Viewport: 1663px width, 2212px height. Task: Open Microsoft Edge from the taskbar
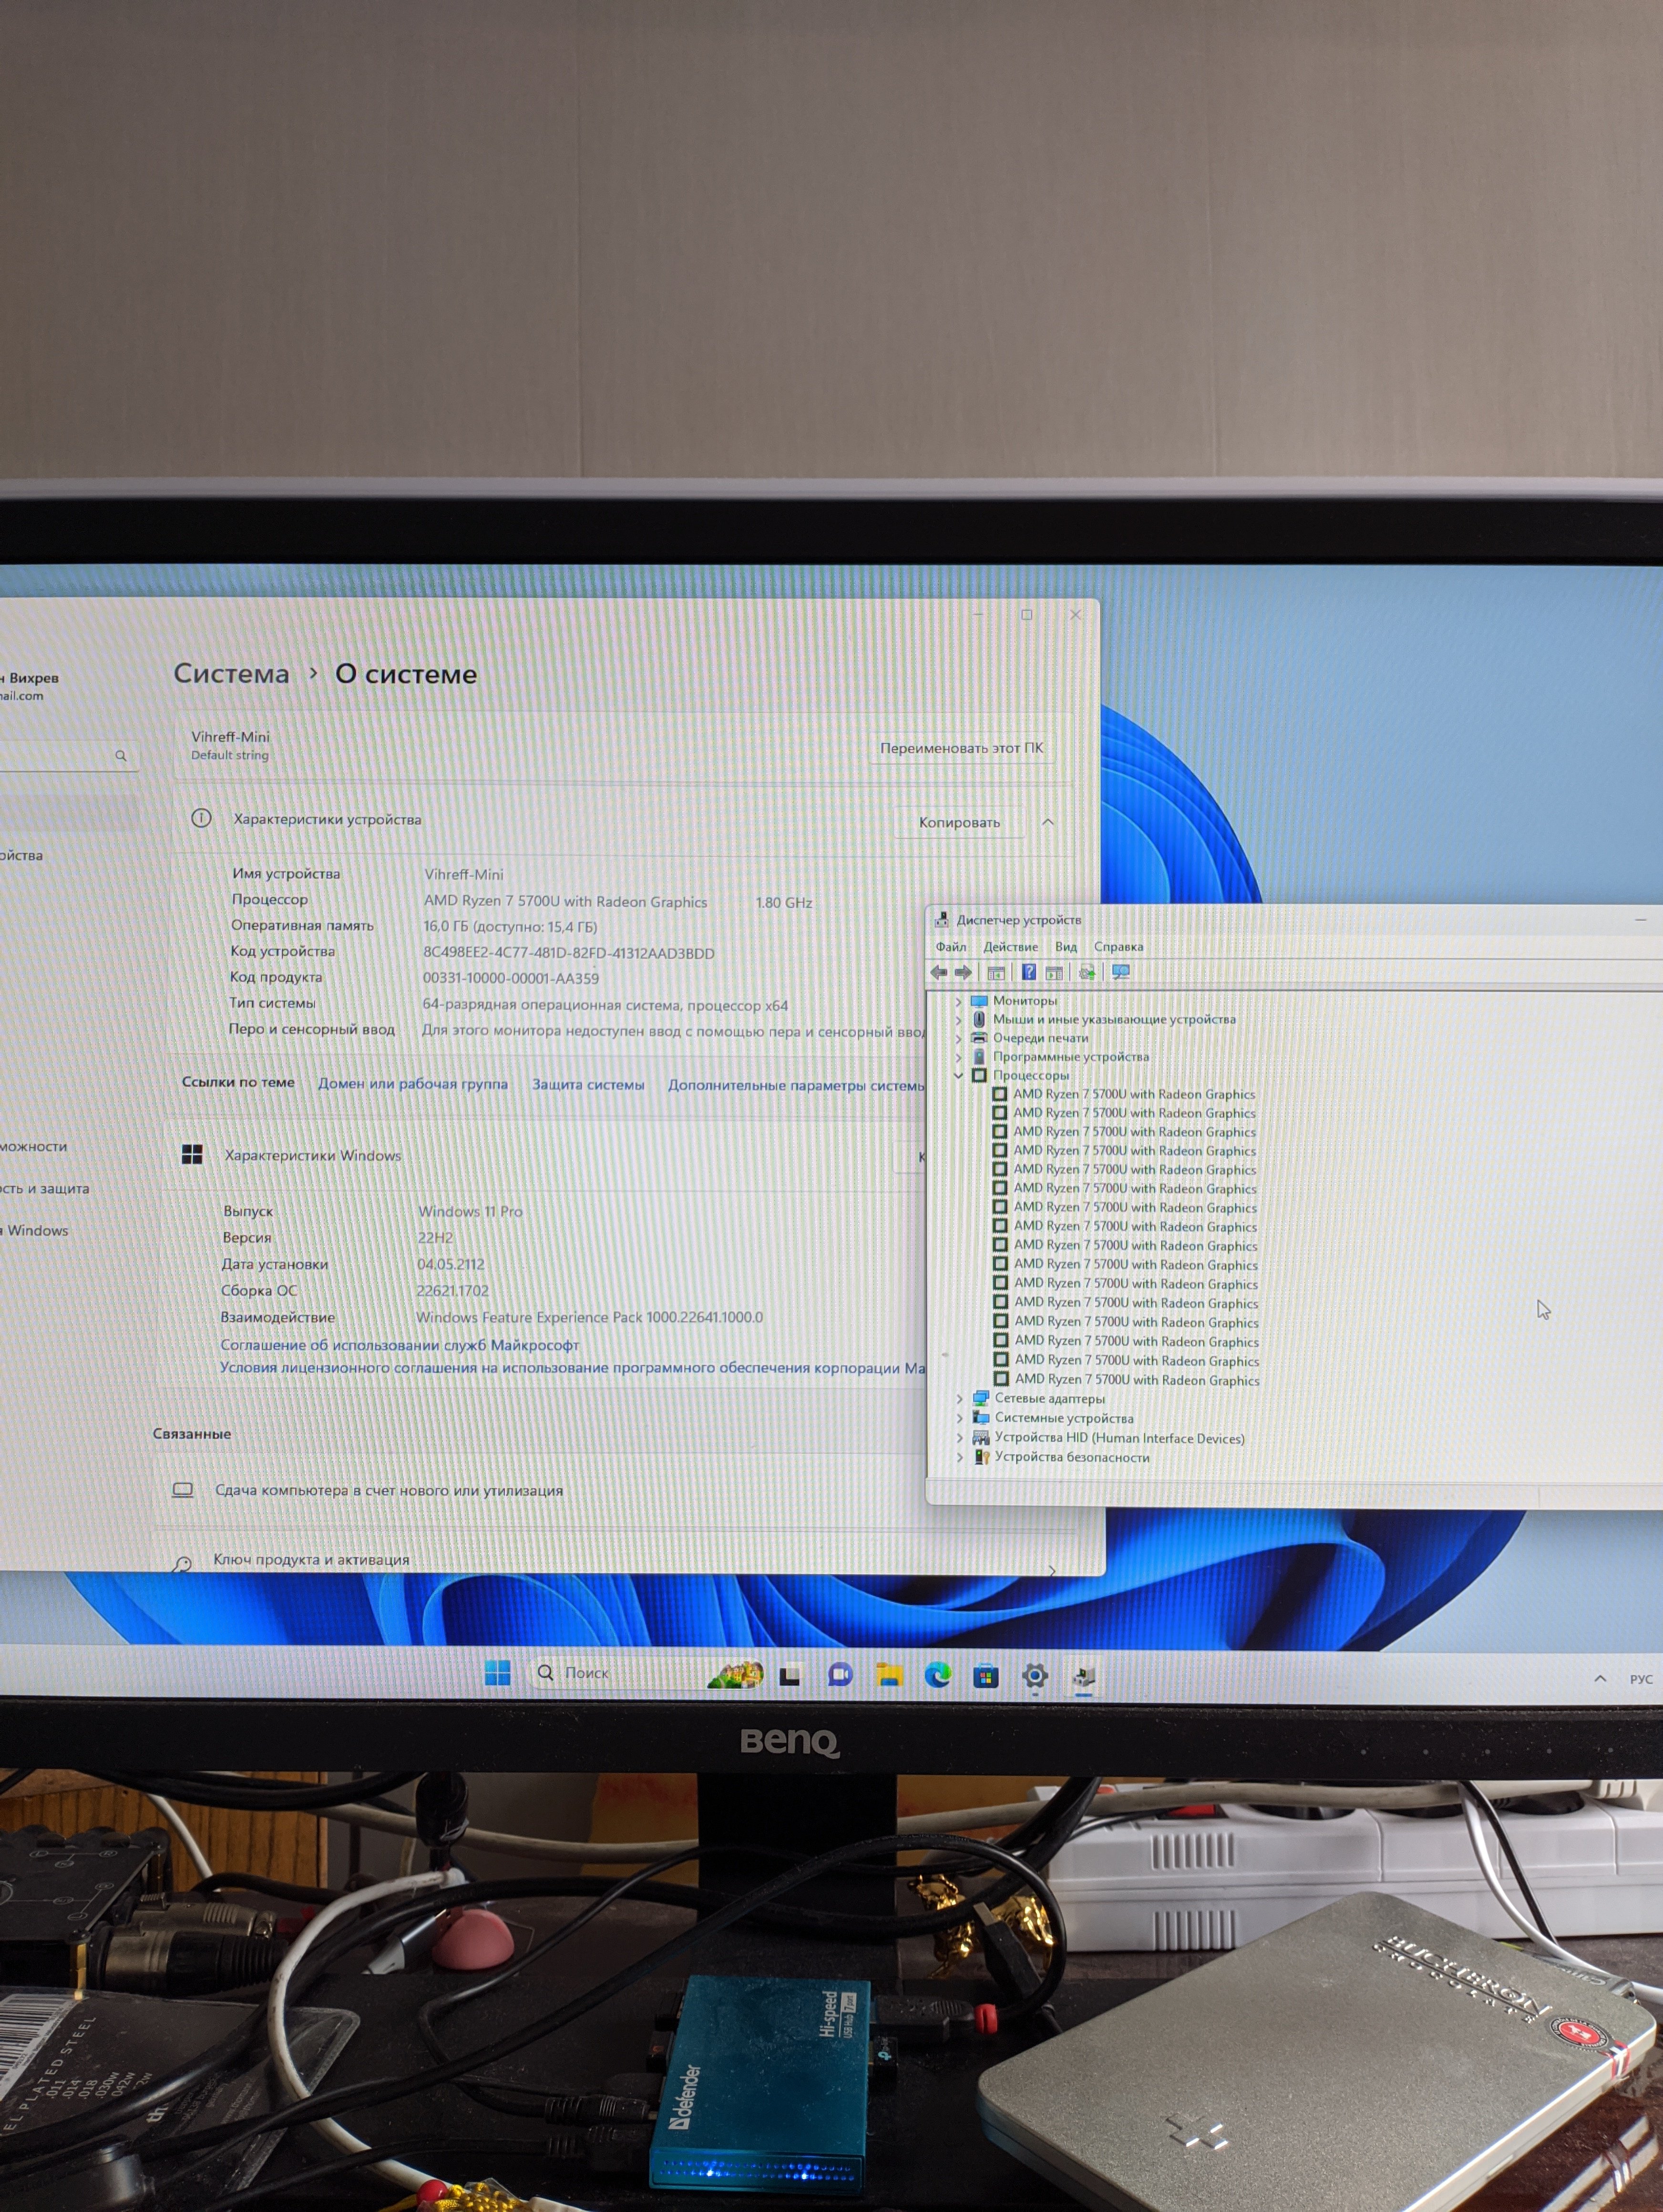(x=937, y=1674)
